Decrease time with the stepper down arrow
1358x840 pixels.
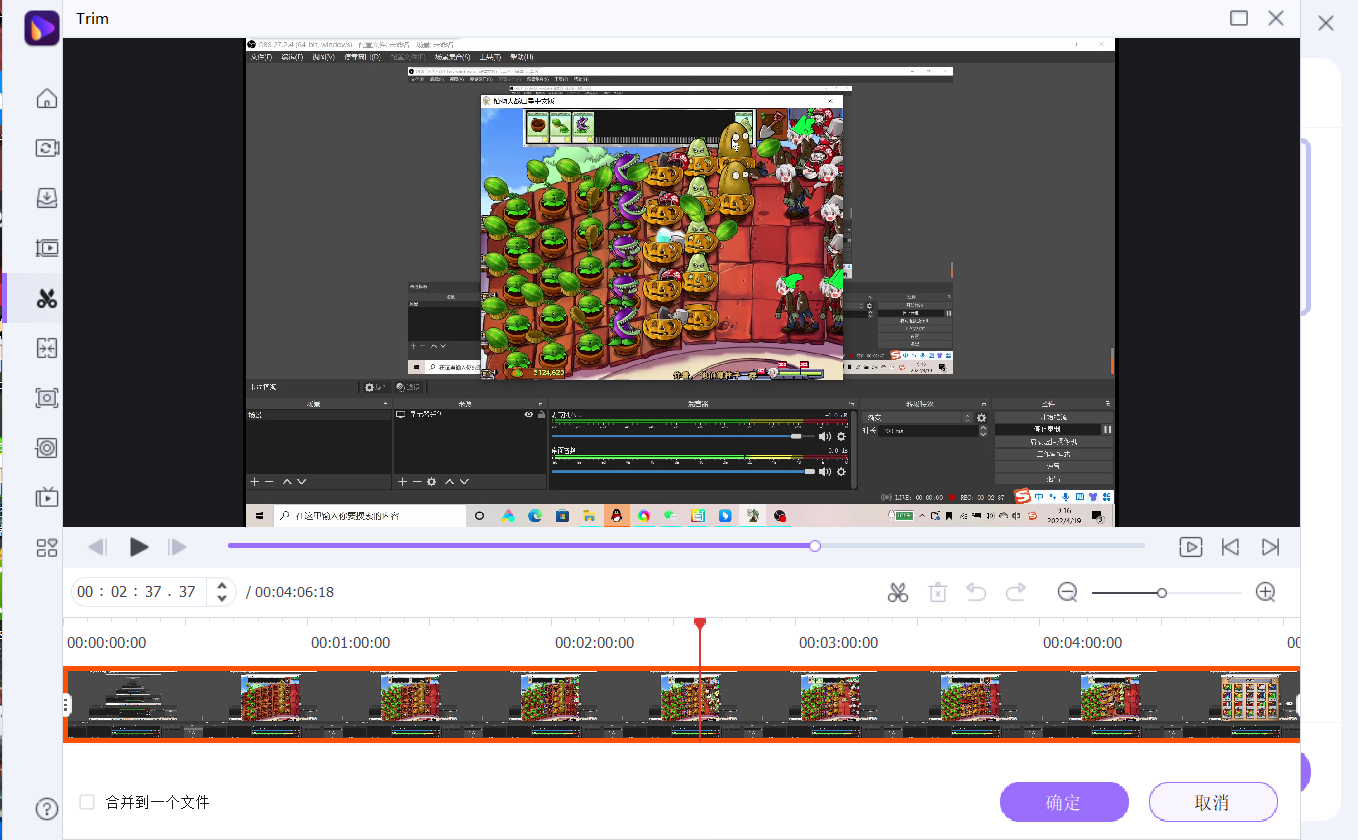click(222, 598)
